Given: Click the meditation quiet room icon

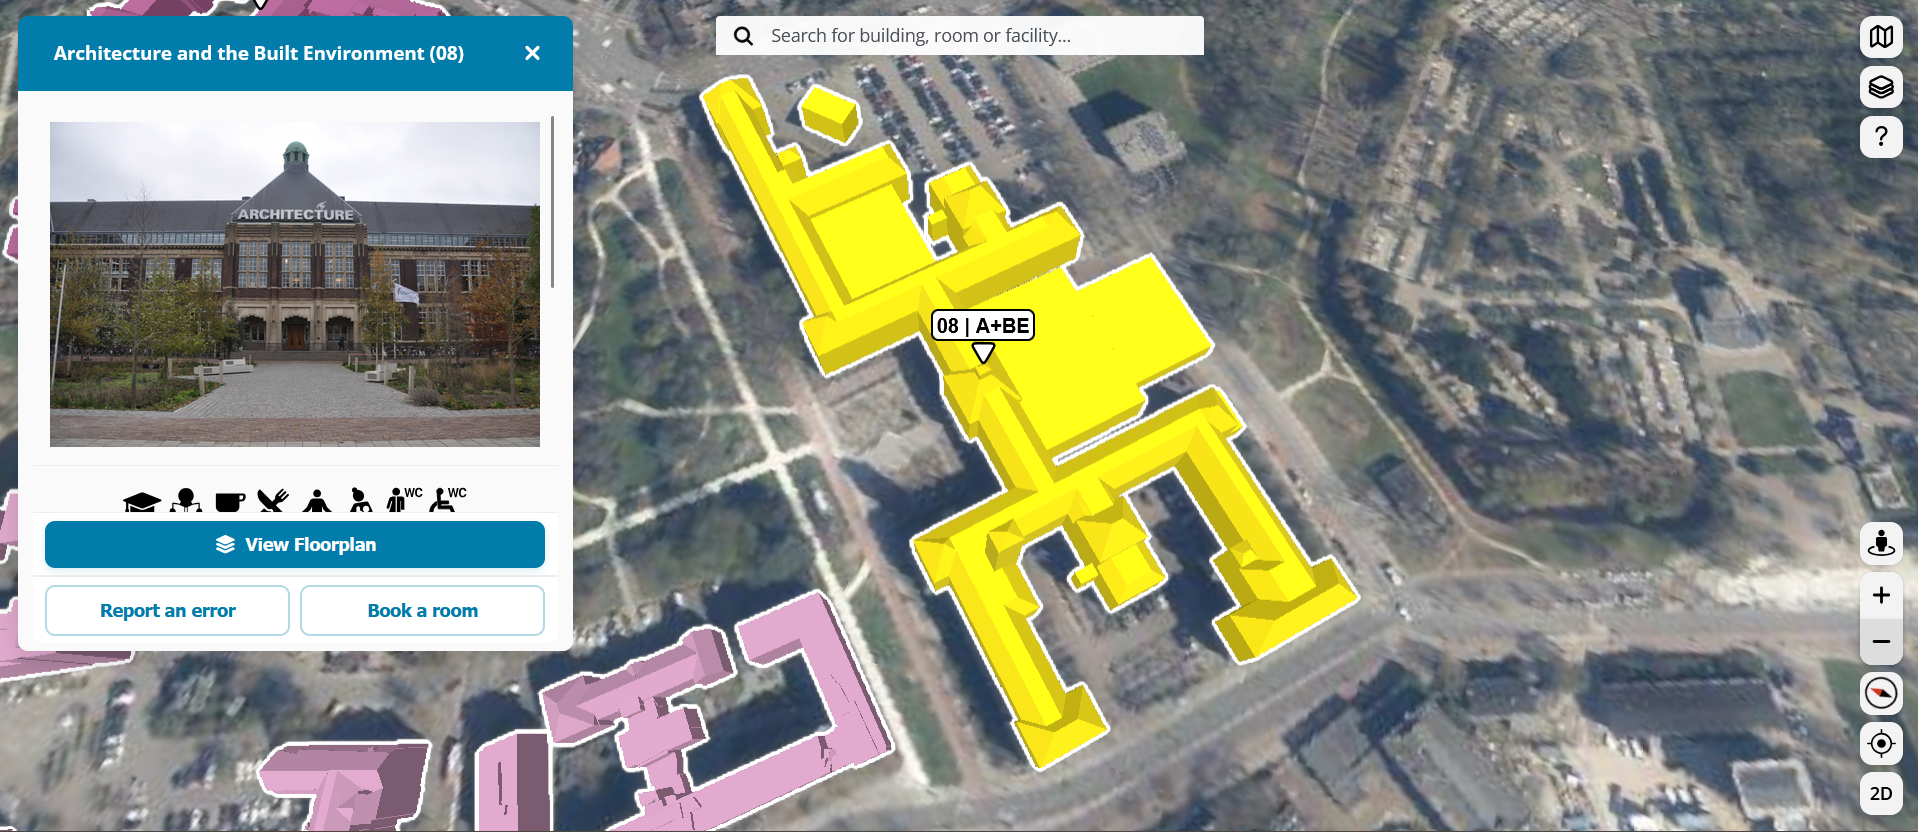Looking at the screenshot, I should click(x=317, y=500).
